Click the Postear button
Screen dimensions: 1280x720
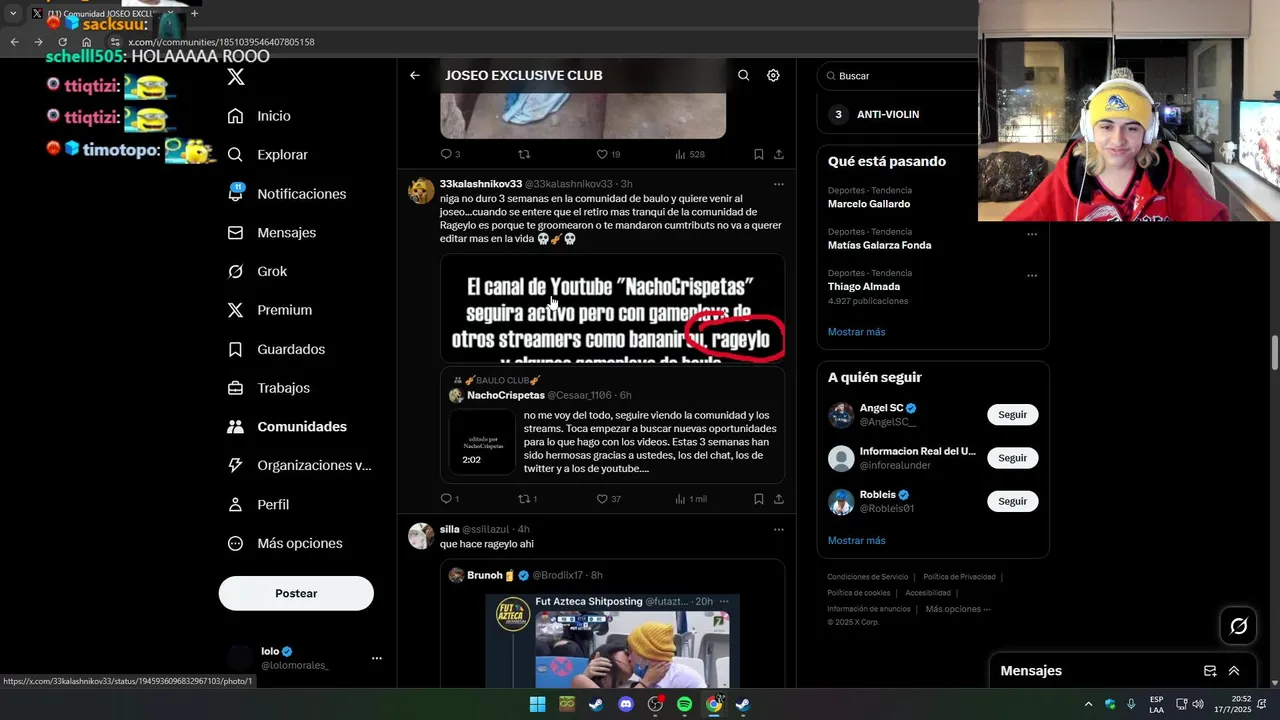point(296,593)
